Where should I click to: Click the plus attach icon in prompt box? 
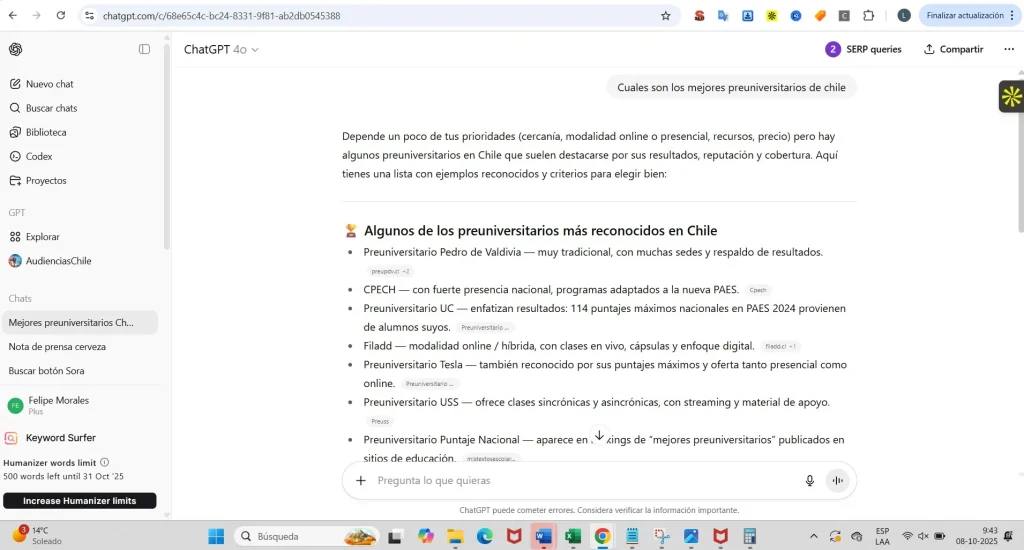[x=361, y=481]
